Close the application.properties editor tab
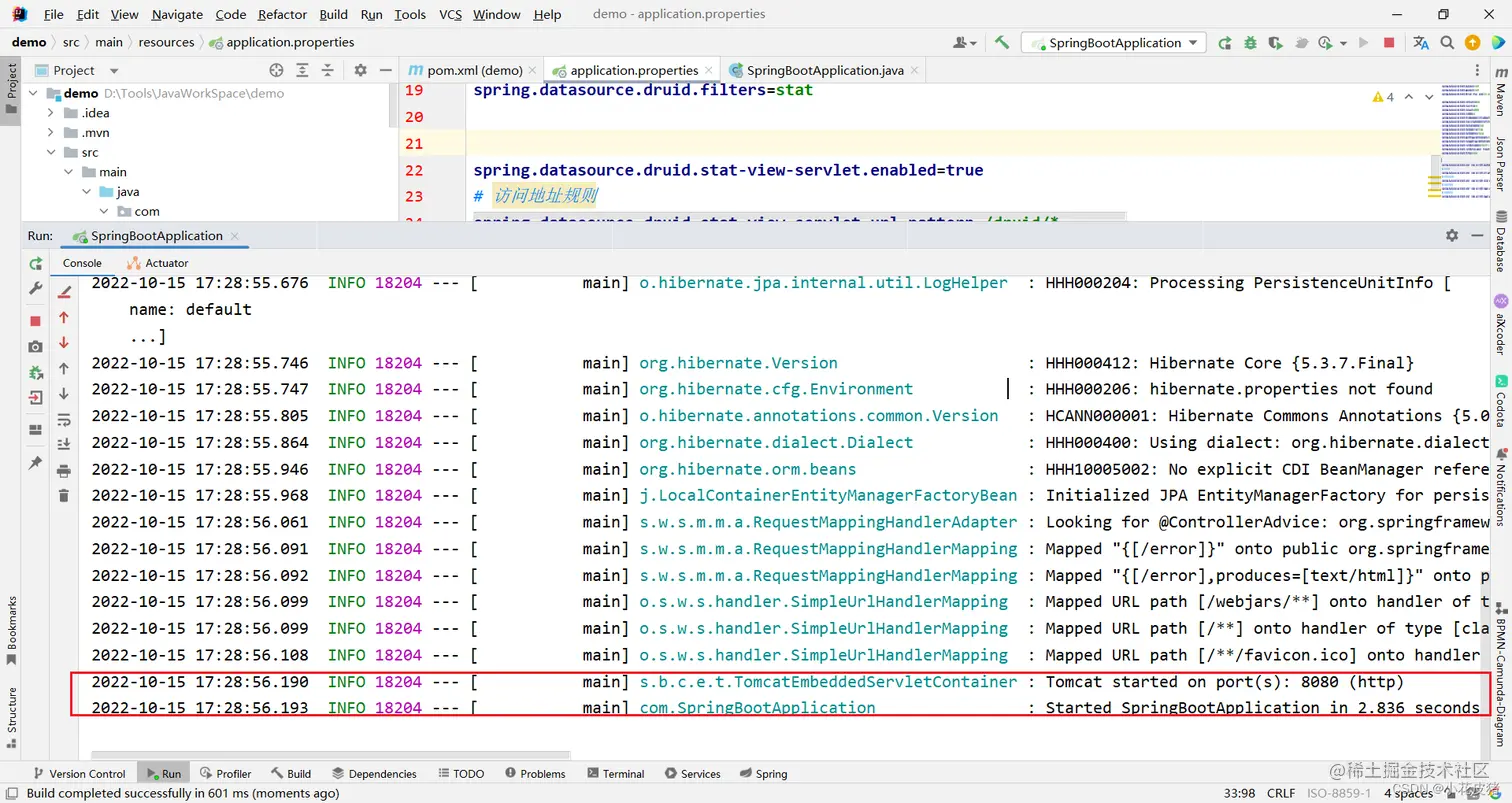Screen dimensions: 1512x803 [x=710, y=70]
